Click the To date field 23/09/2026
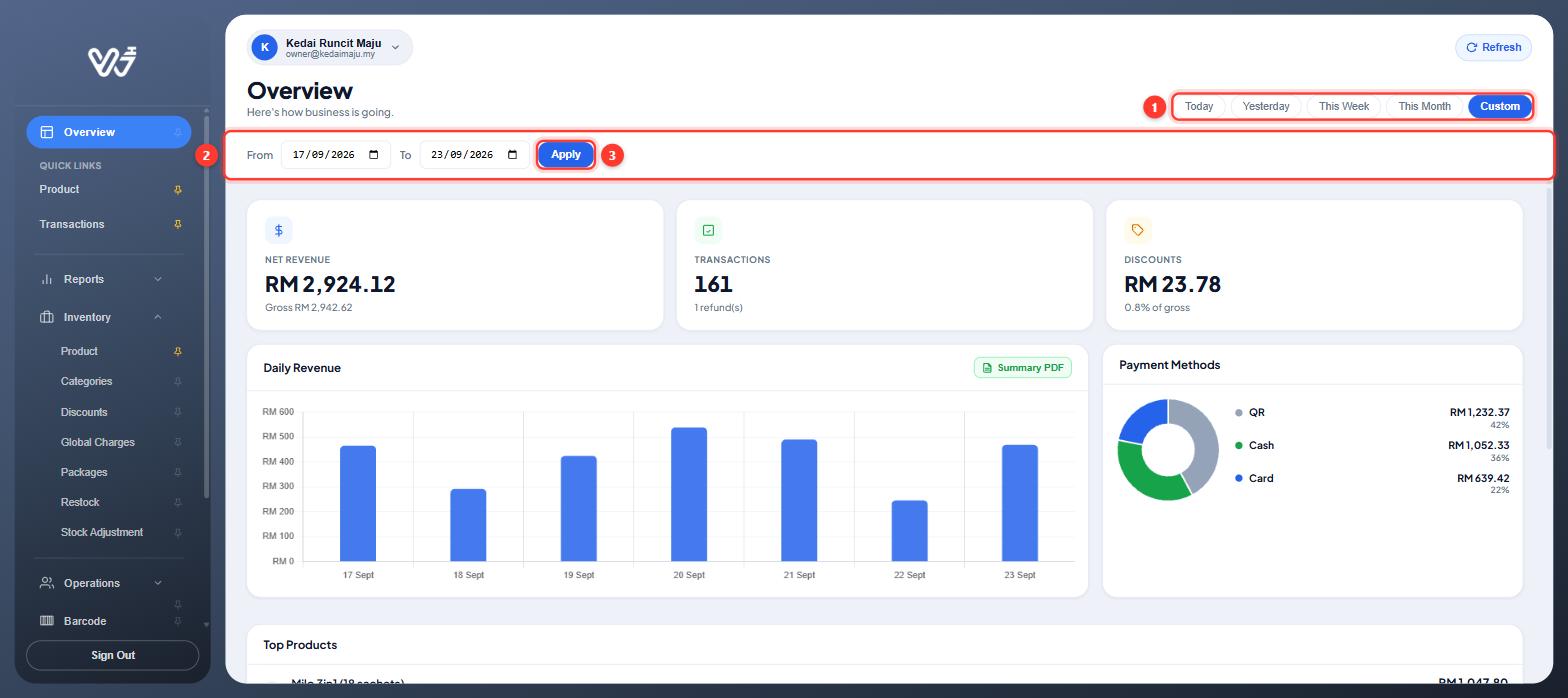 475,155
